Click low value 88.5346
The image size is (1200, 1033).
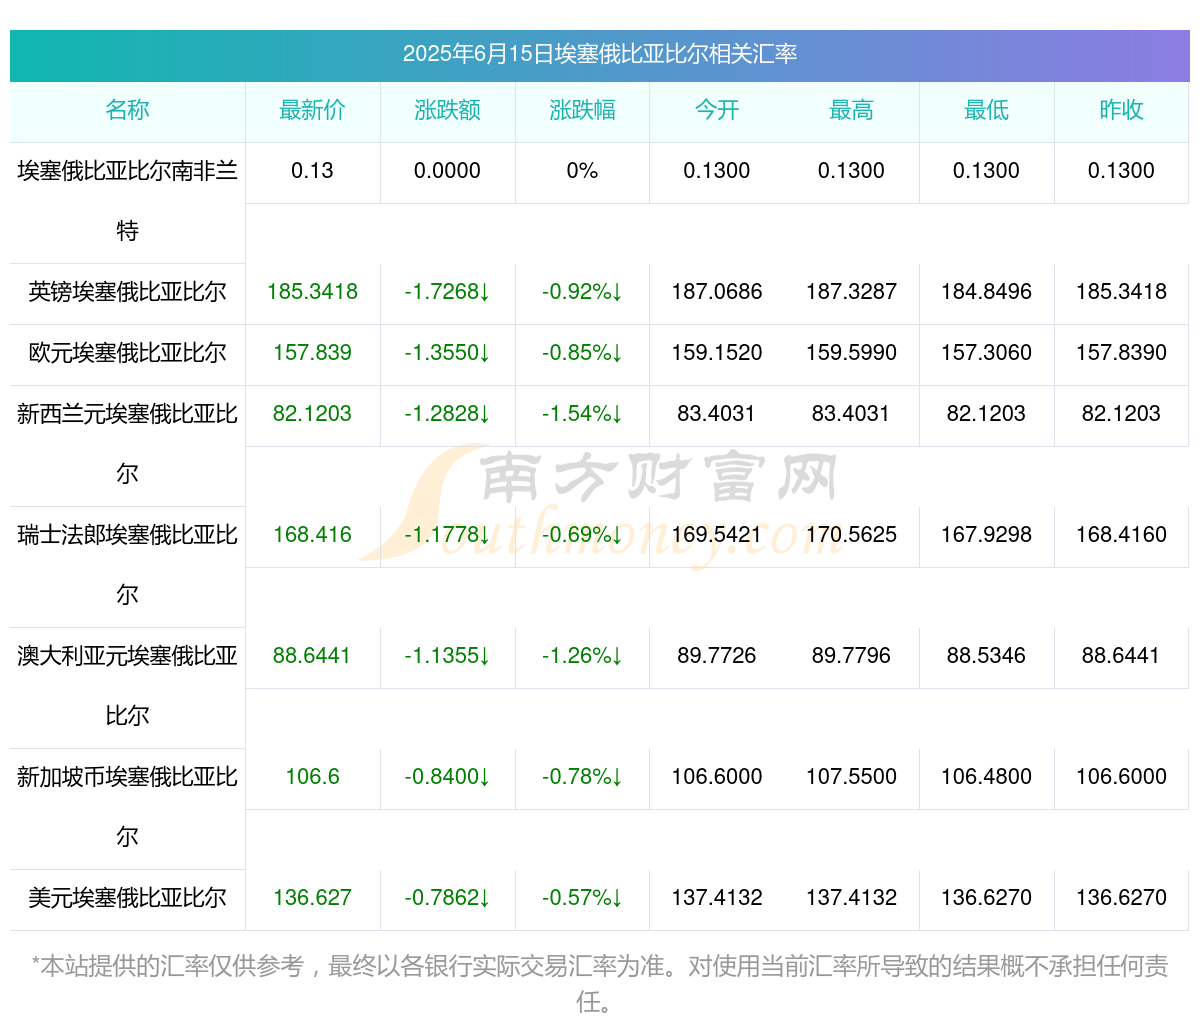point(986,656)
